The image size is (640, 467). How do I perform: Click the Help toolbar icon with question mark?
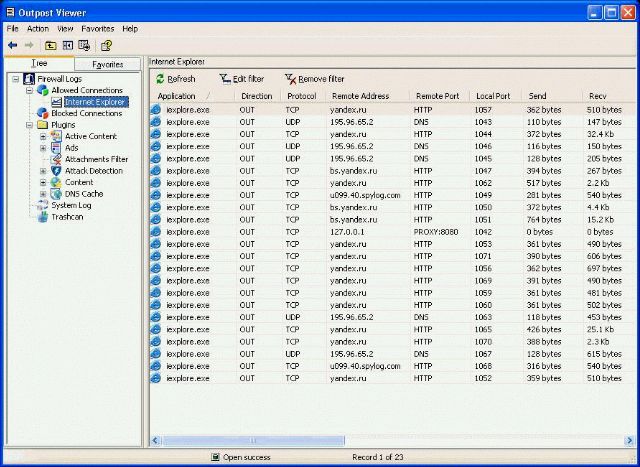click(x=106, y=45)
